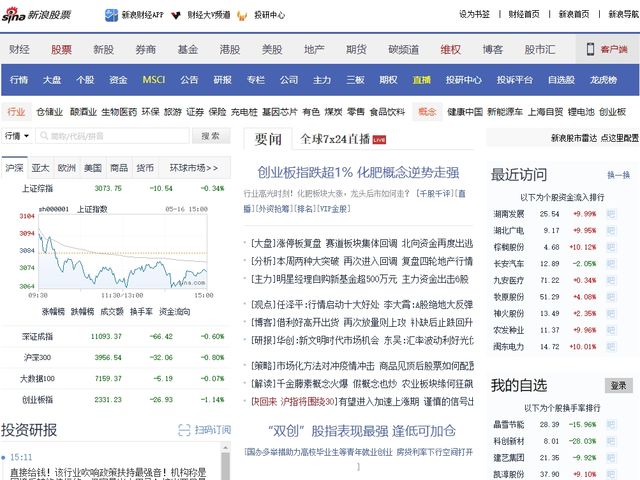This screenshot has height=480, width=640.
Task: Open 直播 in the blue nav bar
Action: tap(422, 80)
